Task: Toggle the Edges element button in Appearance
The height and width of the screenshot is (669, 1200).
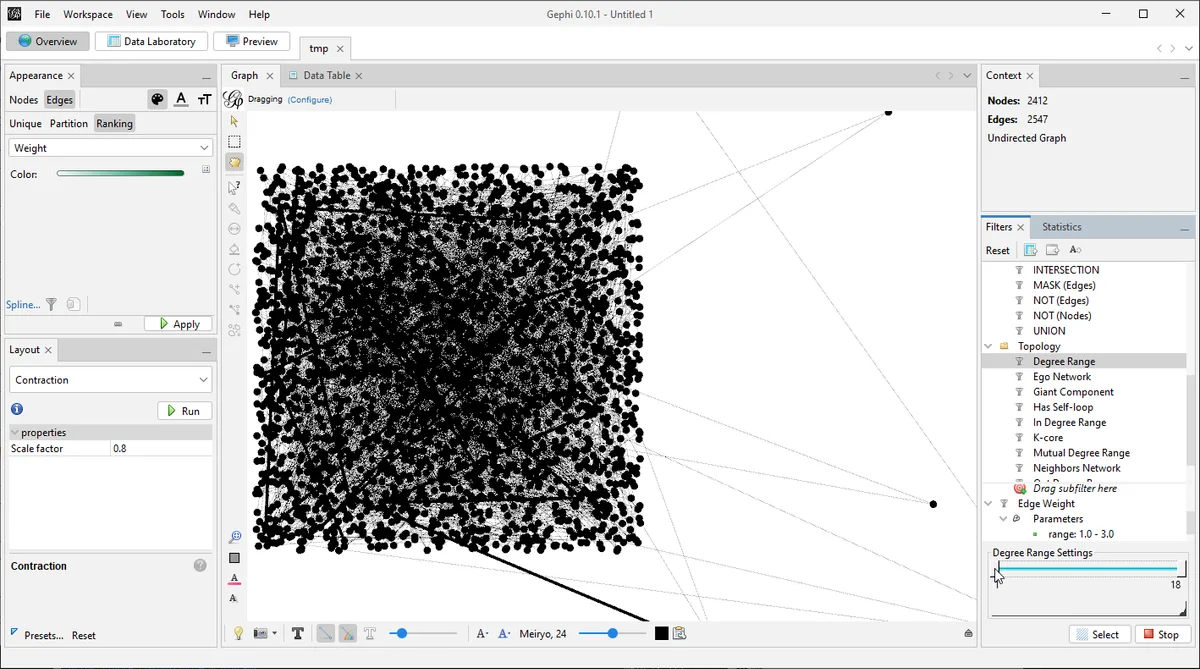Action: tap(60, 100)
